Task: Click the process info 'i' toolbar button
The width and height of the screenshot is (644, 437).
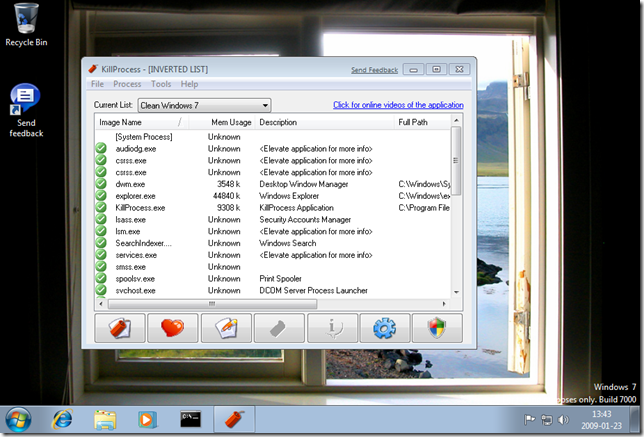Action: pyautogui.click(x=332, y=328)
